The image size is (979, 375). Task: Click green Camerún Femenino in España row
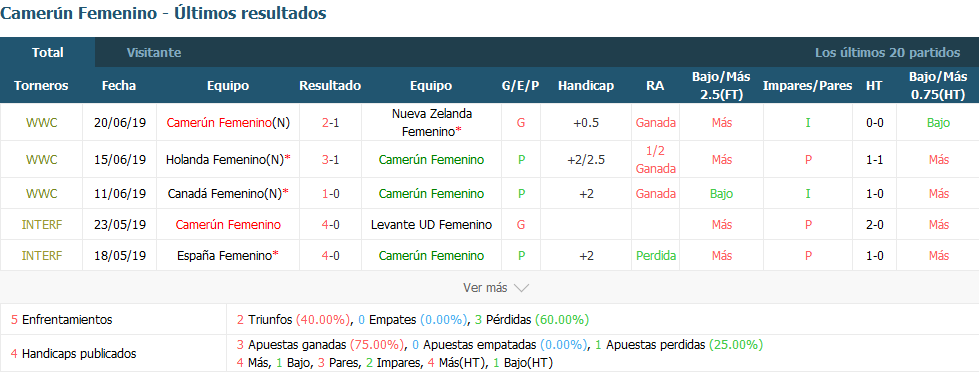click(431, 256)
